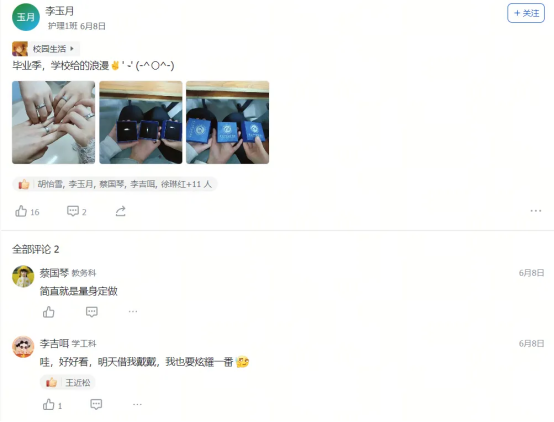Follow 李玉月 with the +关注 button
This screenshot has width=554, height=422.
point(526,13)
